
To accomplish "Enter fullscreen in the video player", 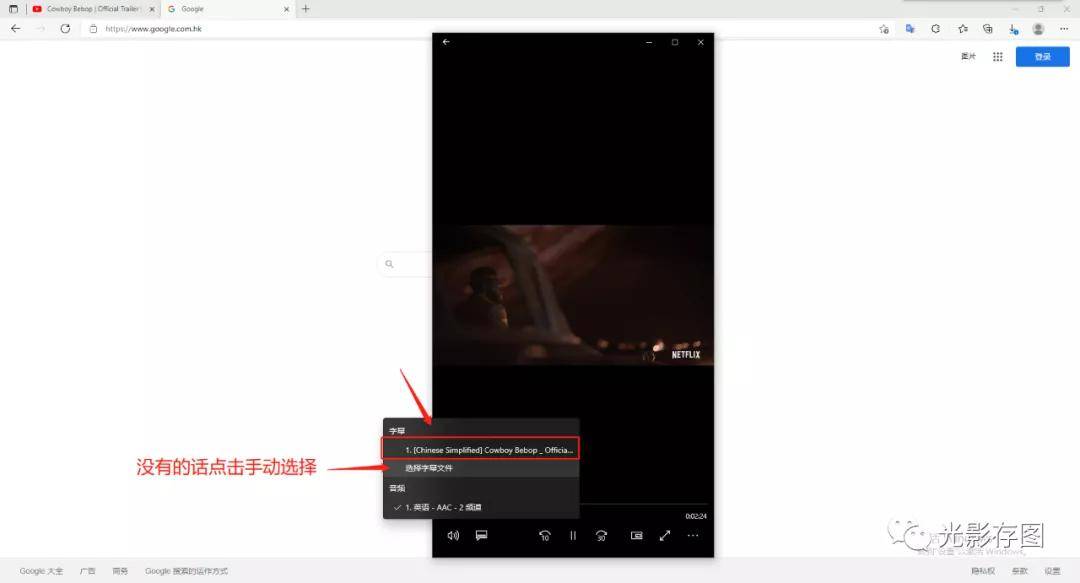I will [x=664, y=535].
